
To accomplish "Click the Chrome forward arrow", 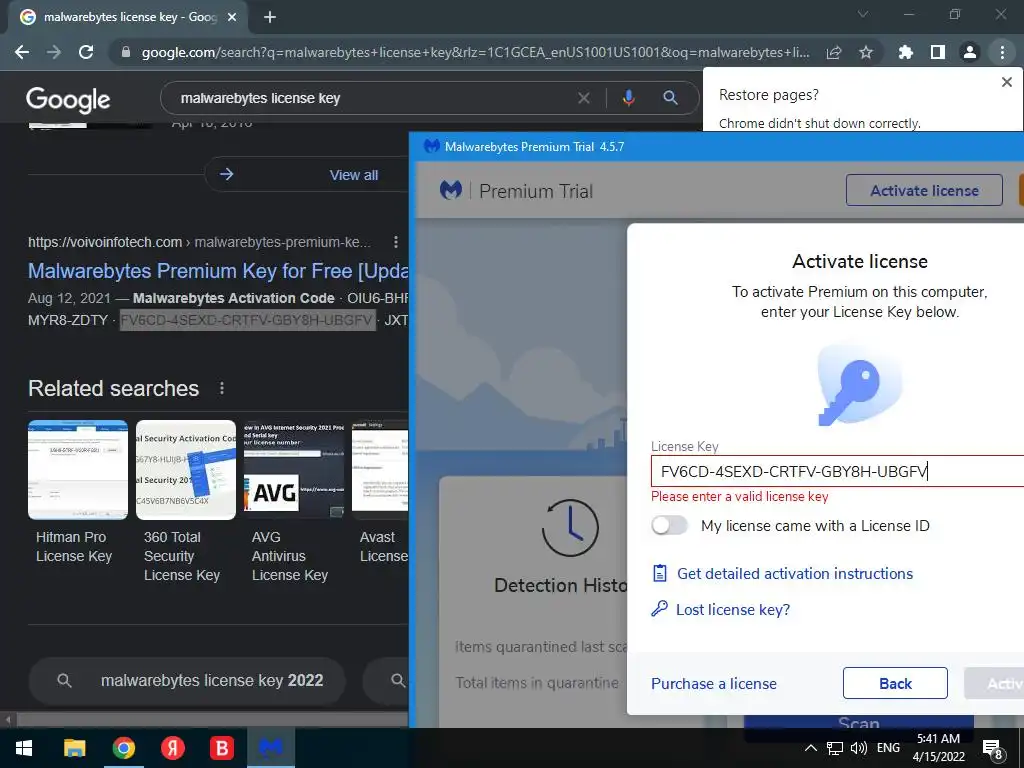I will 54,52.
